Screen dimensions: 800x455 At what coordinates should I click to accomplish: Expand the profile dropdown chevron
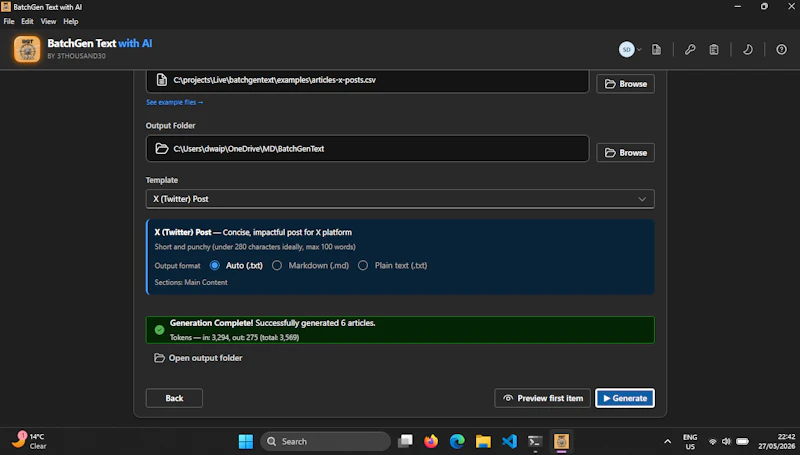[x=639, y=50]
